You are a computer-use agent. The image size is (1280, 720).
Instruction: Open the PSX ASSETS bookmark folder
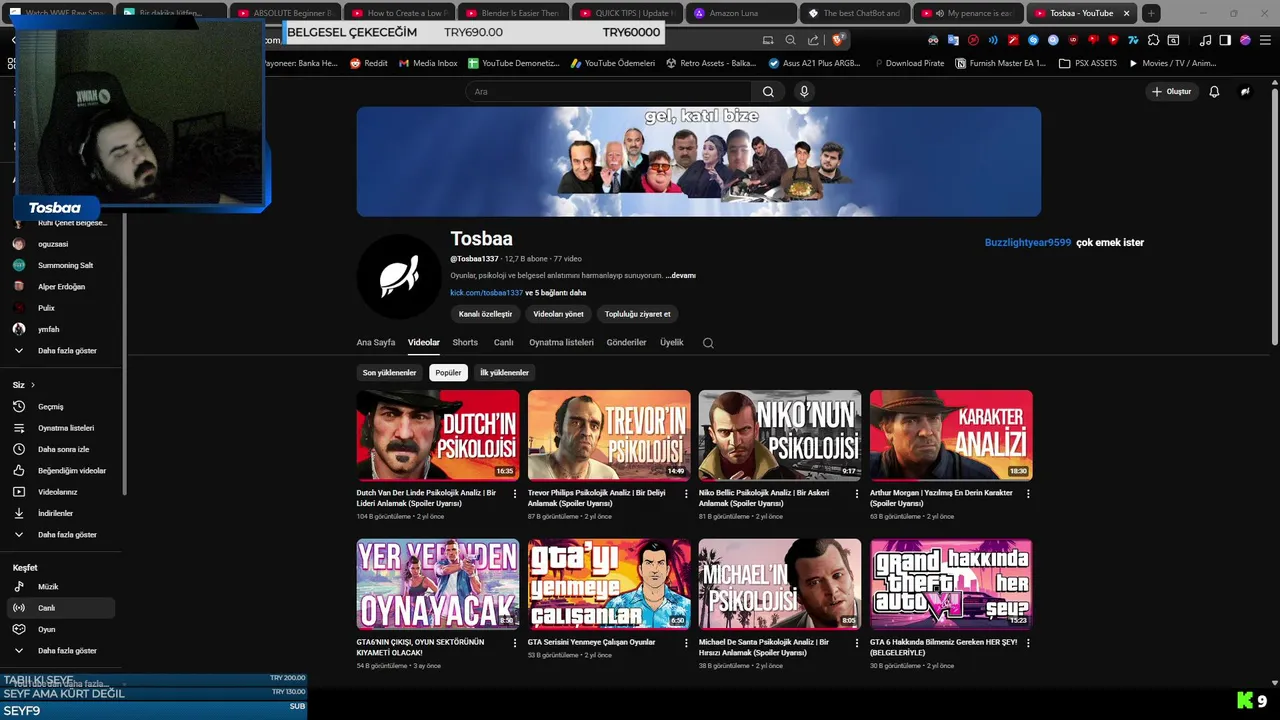tap(1088, 63)
